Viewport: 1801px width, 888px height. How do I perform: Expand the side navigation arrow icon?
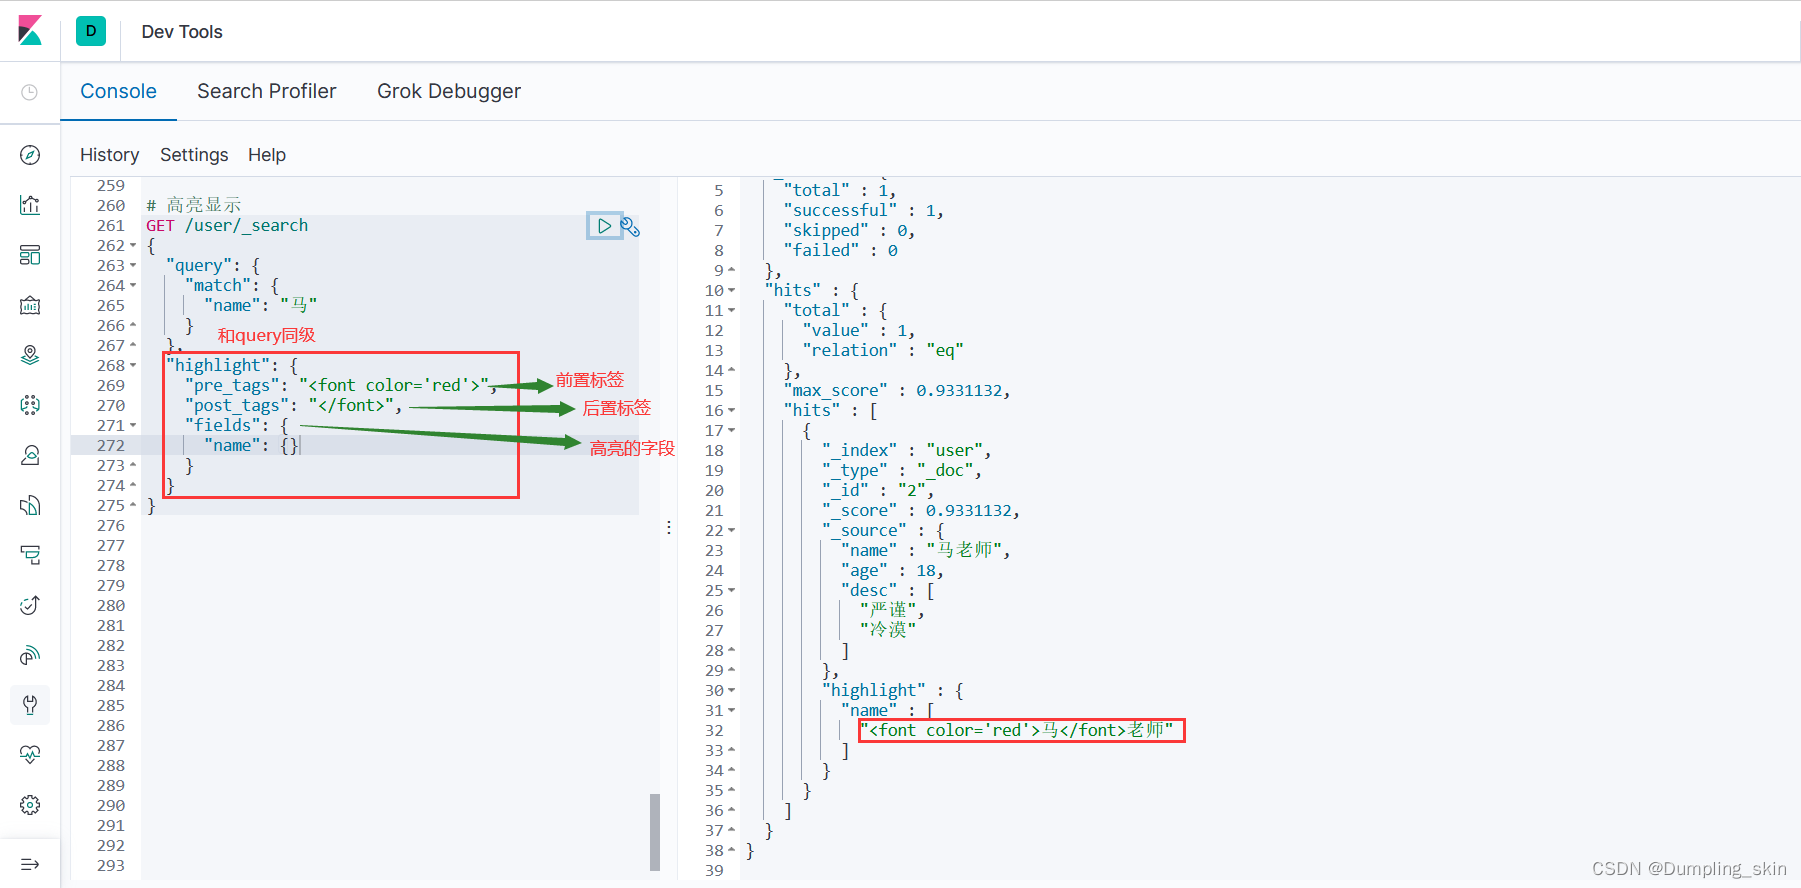point(30,864)
